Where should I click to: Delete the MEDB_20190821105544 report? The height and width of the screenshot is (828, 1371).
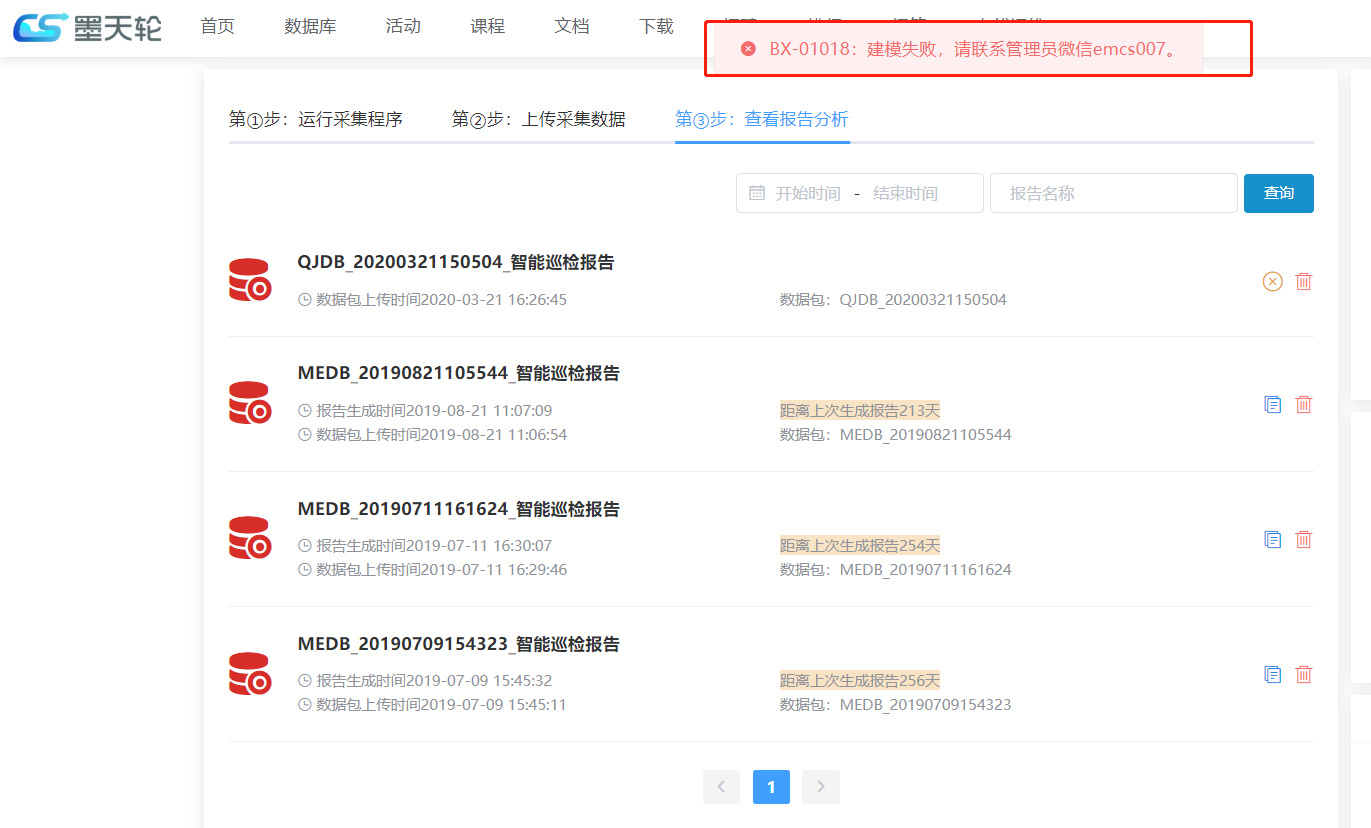(1303, 405)
